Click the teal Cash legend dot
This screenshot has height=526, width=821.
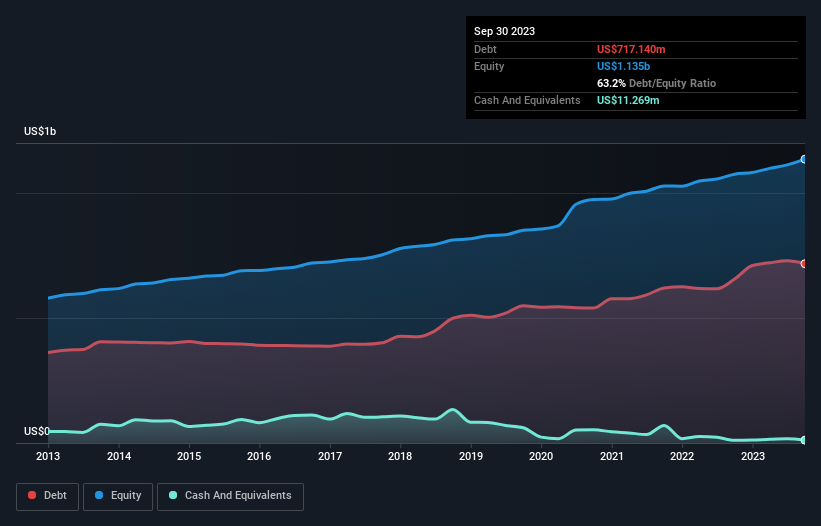(173, 495)
